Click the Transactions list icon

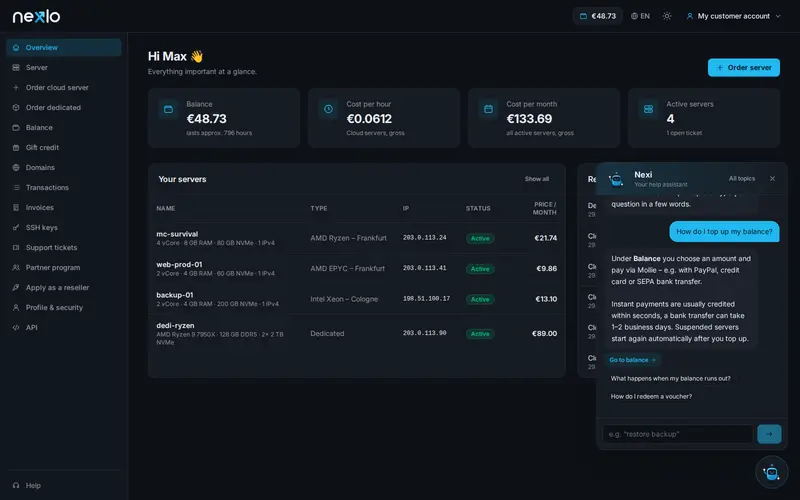click(x=16, y=187)
